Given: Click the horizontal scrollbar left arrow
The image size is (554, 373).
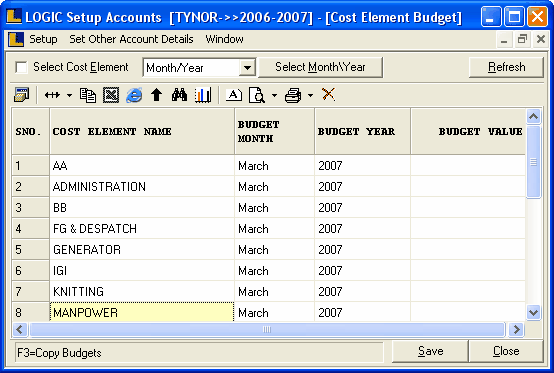Looking at the screenshot, I should [20, 330].
